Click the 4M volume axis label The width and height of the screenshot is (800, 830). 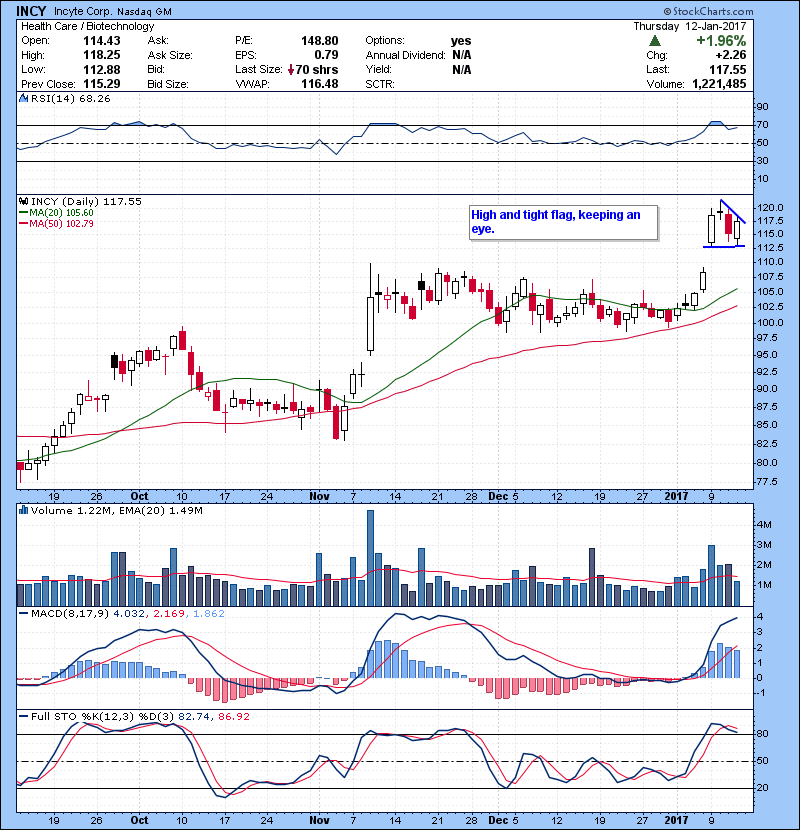[x=765, y=525]
